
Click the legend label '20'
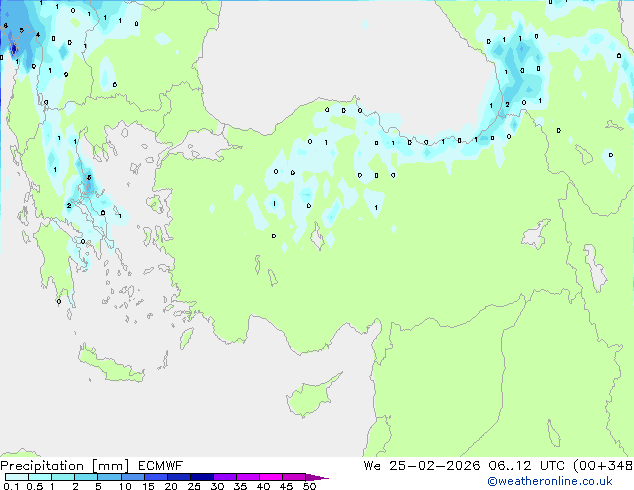pos(171,486)
